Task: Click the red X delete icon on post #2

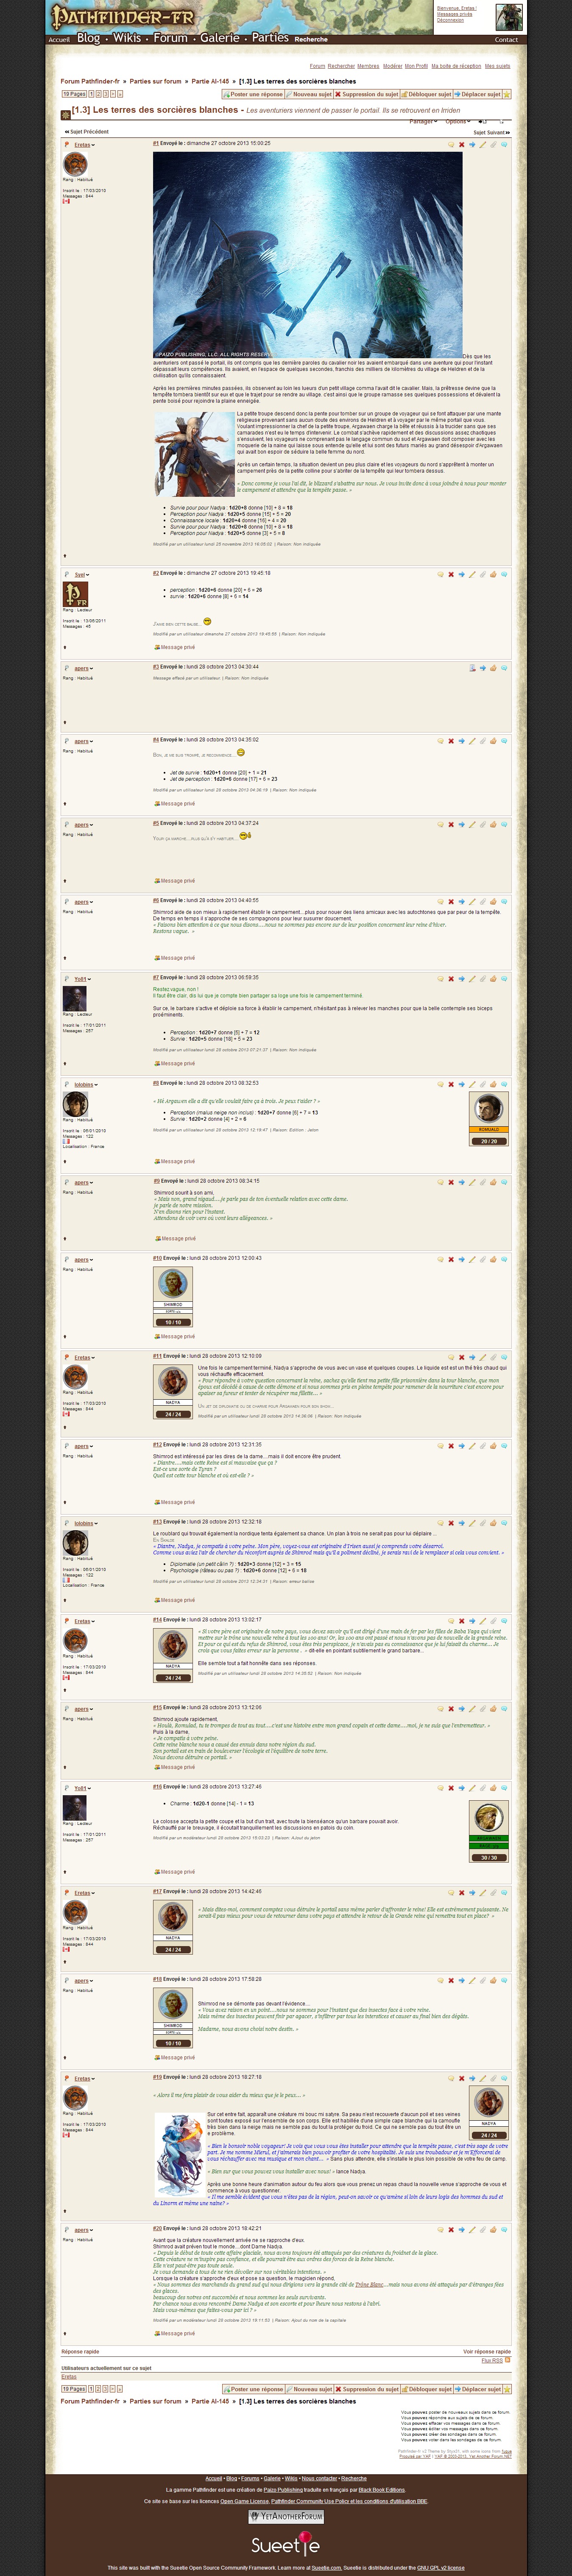Action: click(x=451, y=575)
